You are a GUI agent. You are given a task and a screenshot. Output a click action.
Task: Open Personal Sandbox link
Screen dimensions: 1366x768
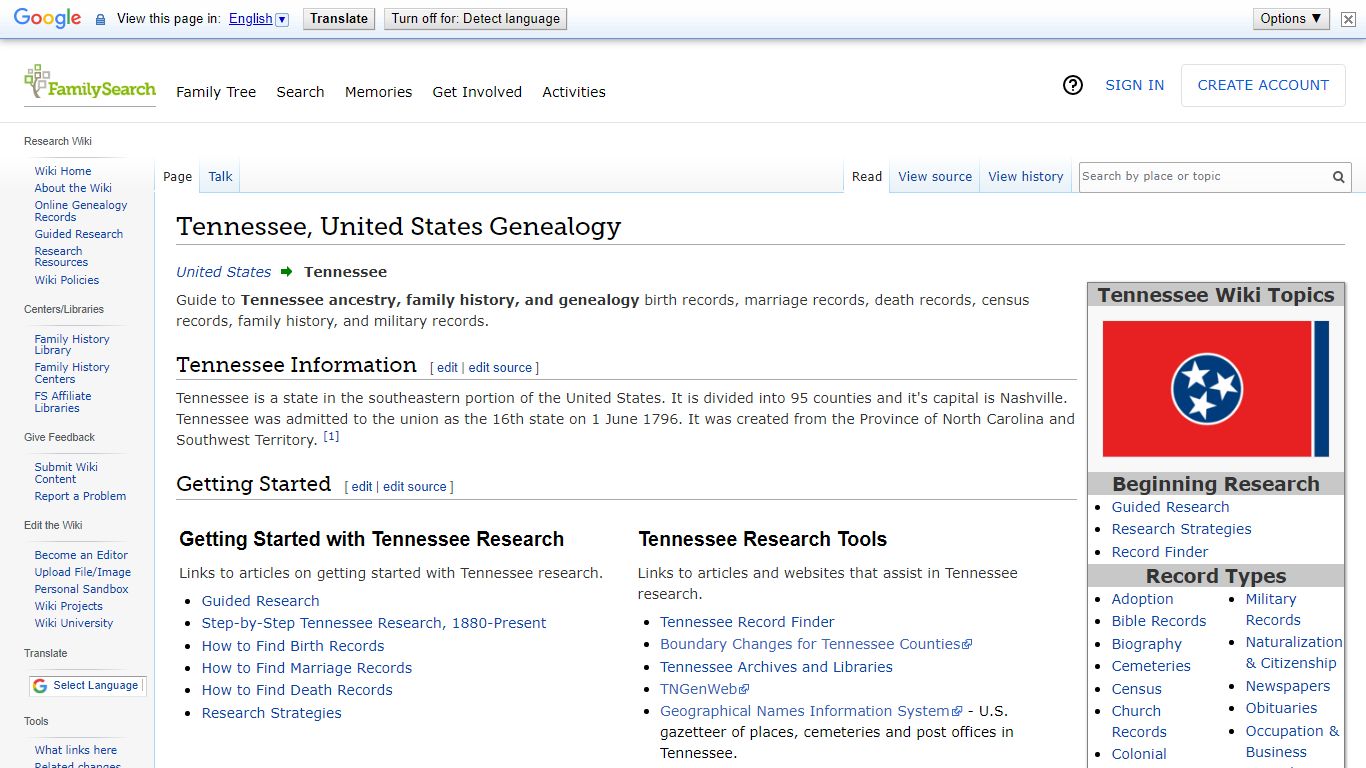(x=82, y=589)
